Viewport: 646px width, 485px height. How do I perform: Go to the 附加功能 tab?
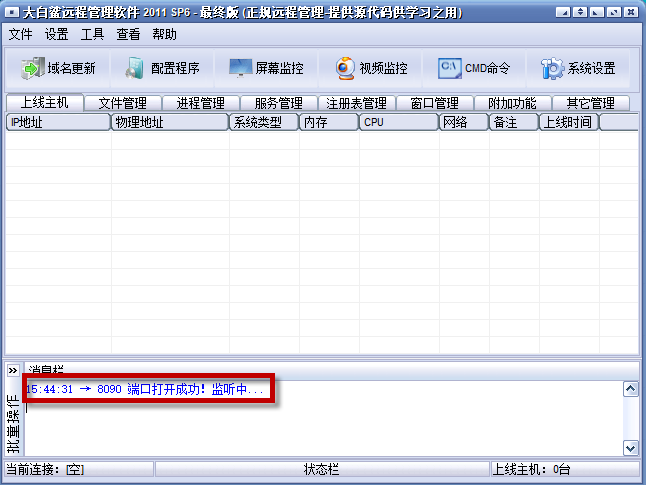(512, 103)
